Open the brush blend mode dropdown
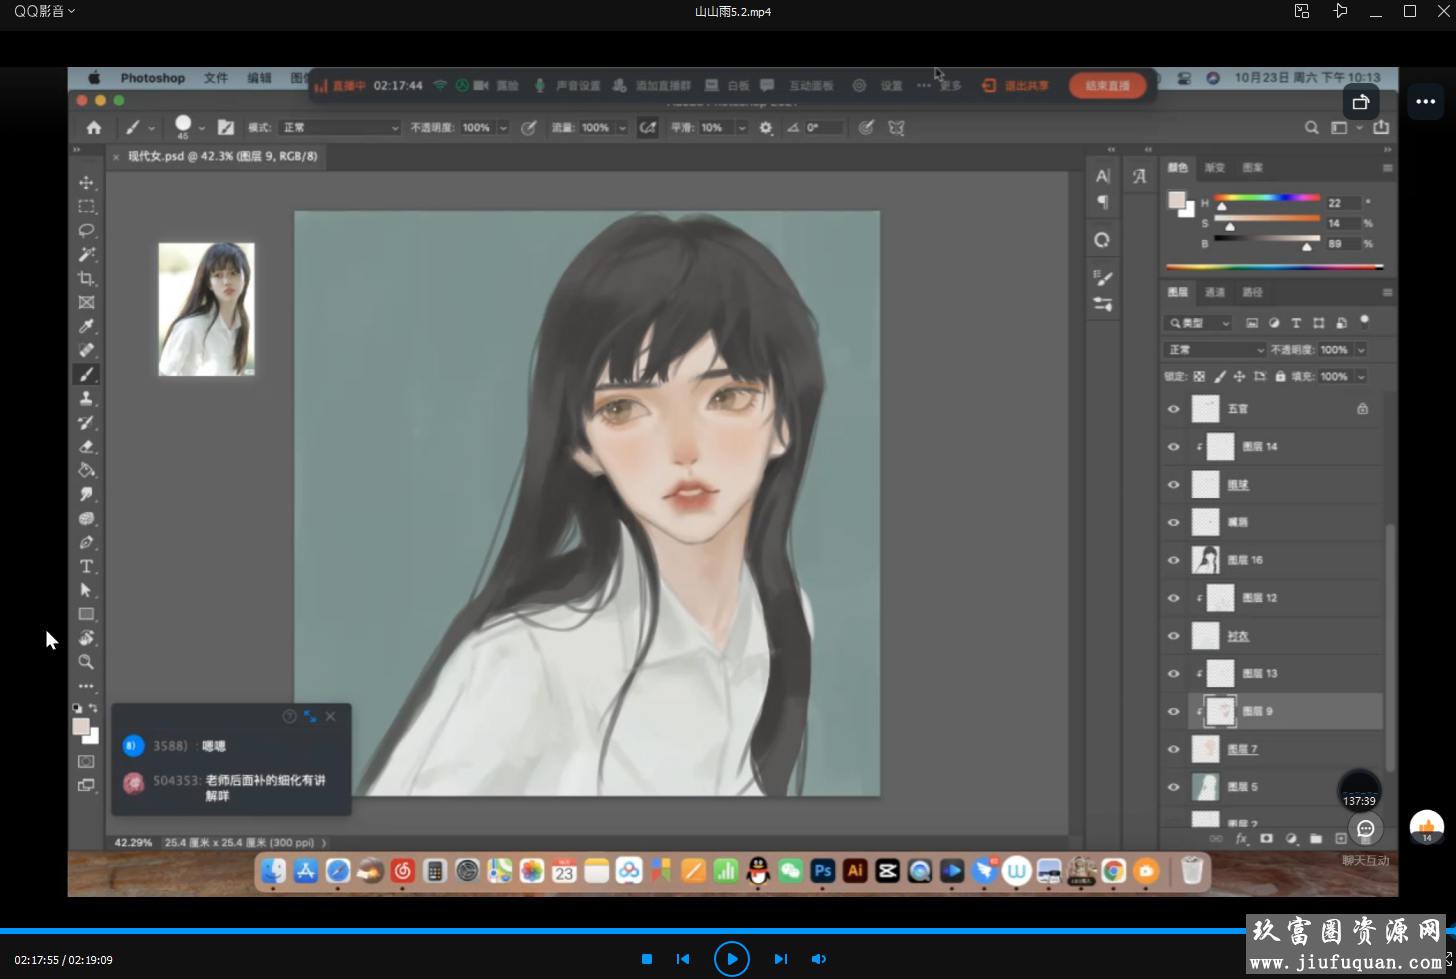Screen dimensions: 1456x979 pyautogui.click(x=340, y=128)
